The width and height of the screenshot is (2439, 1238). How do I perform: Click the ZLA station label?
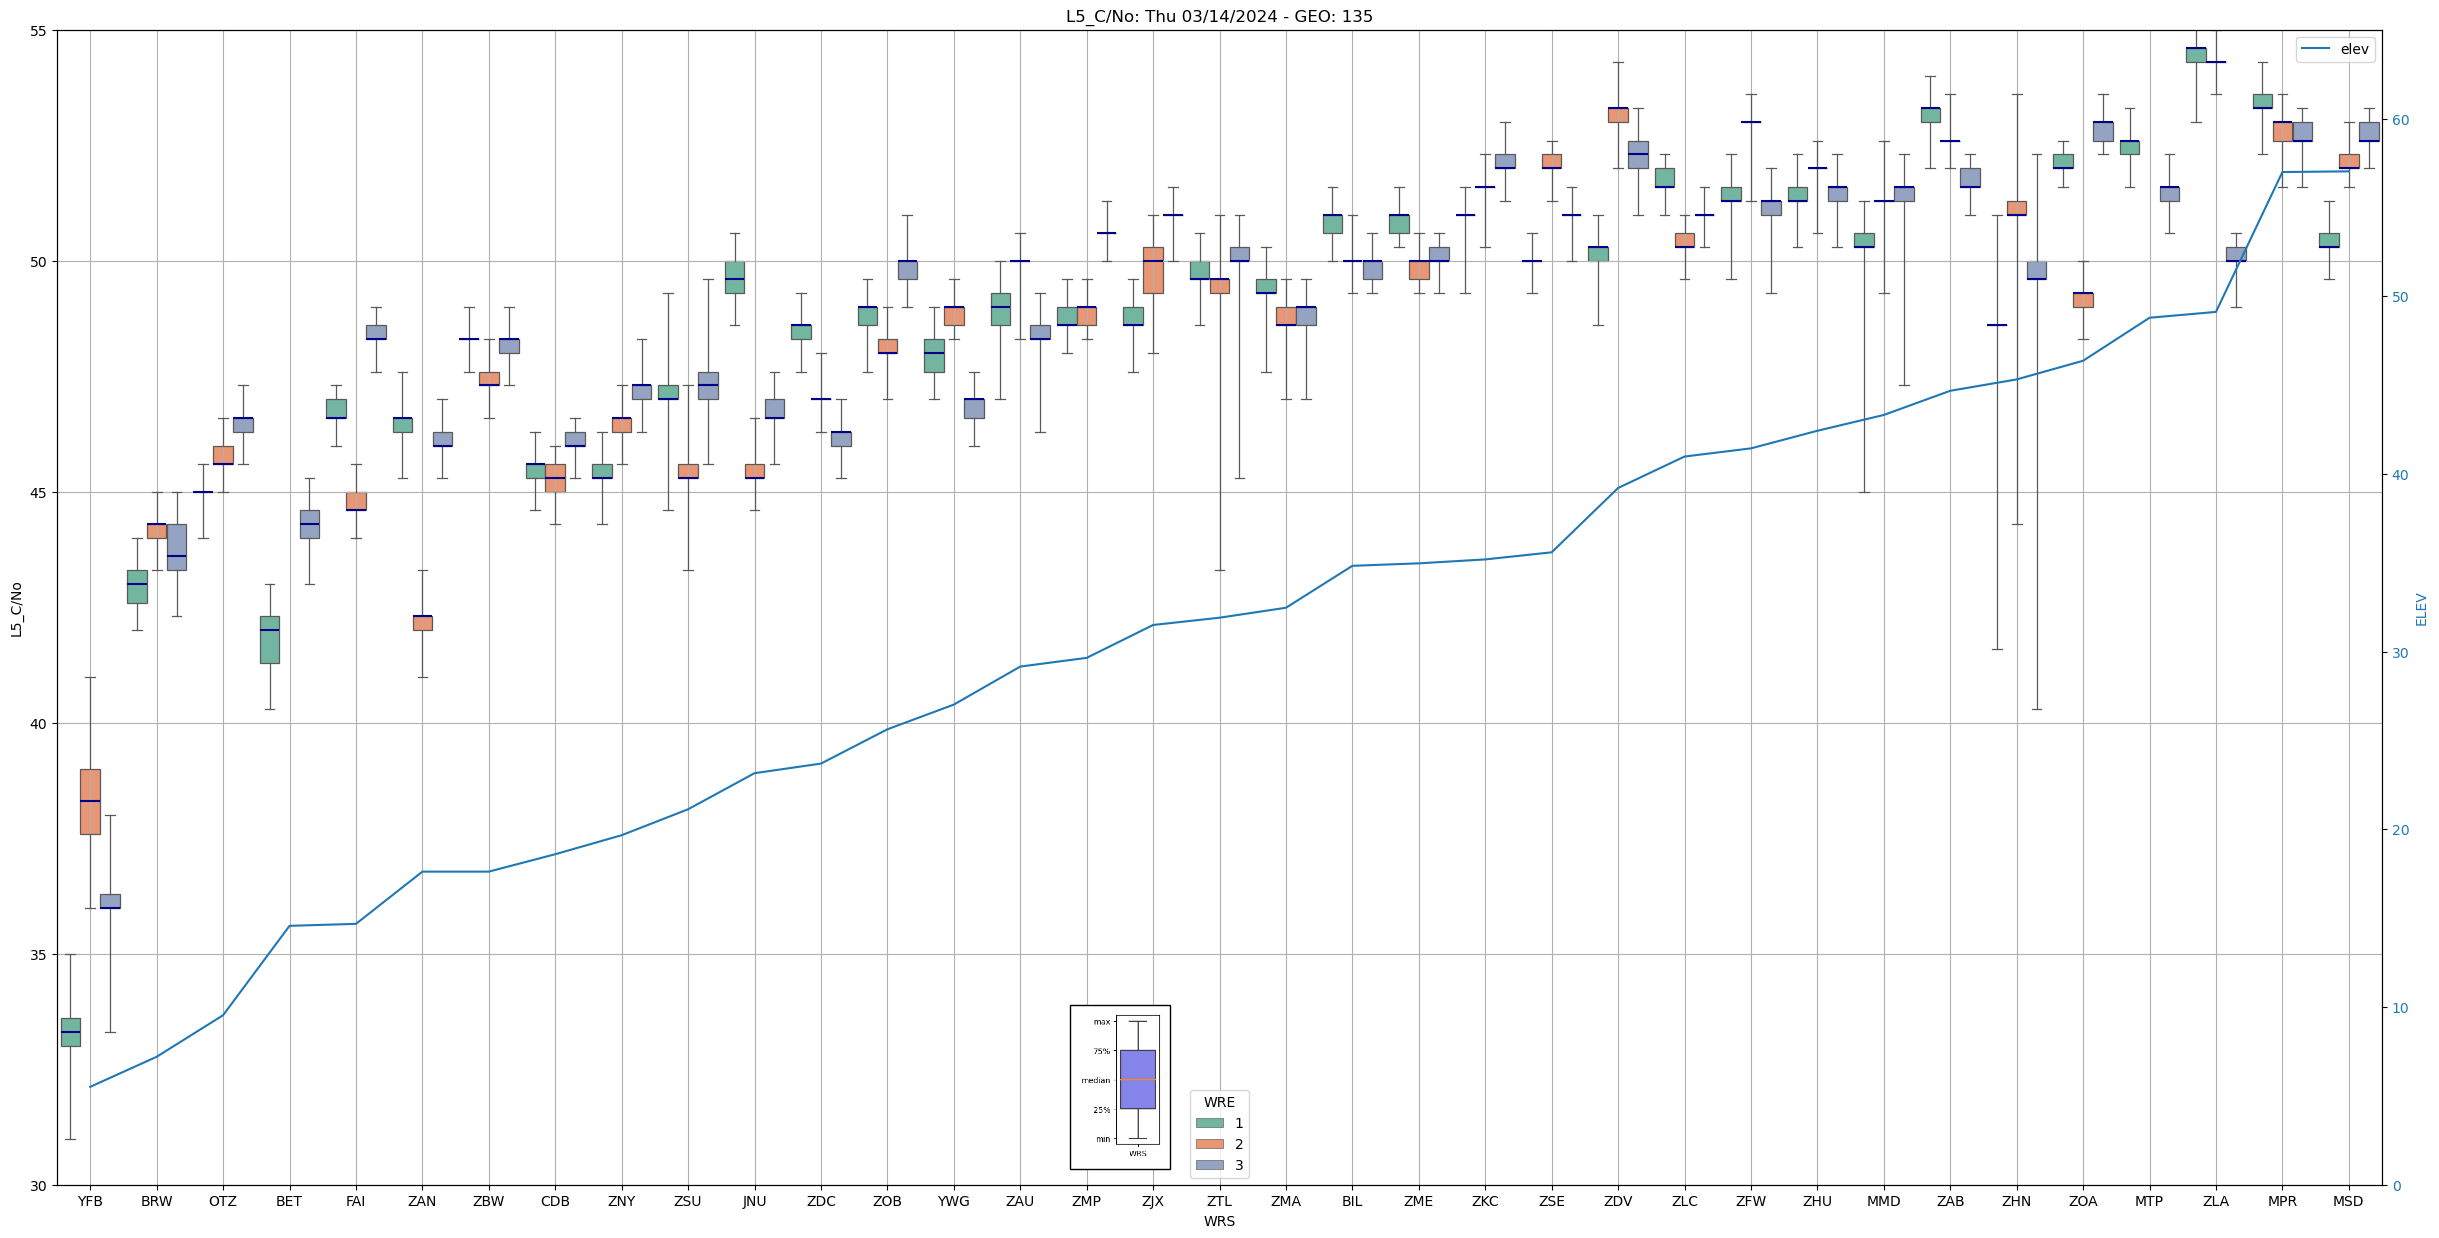[2215, 1201]
